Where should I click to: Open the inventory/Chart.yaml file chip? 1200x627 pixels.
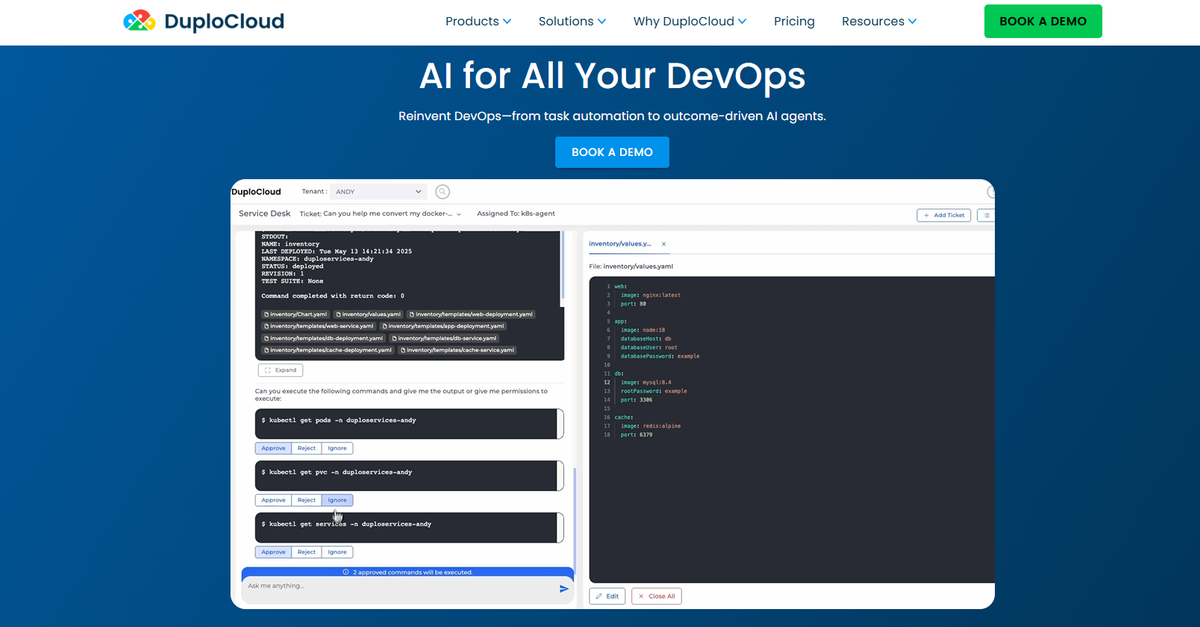pyautogui.click(x=295, y=314)
